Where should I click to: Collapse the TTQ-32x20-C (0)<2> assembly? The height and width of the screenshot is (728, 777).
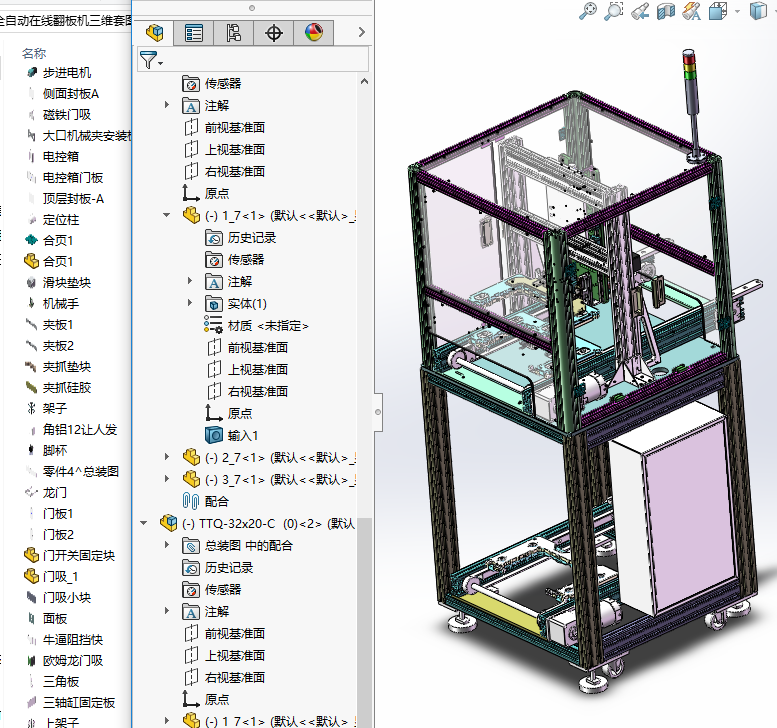pos(144,523)
